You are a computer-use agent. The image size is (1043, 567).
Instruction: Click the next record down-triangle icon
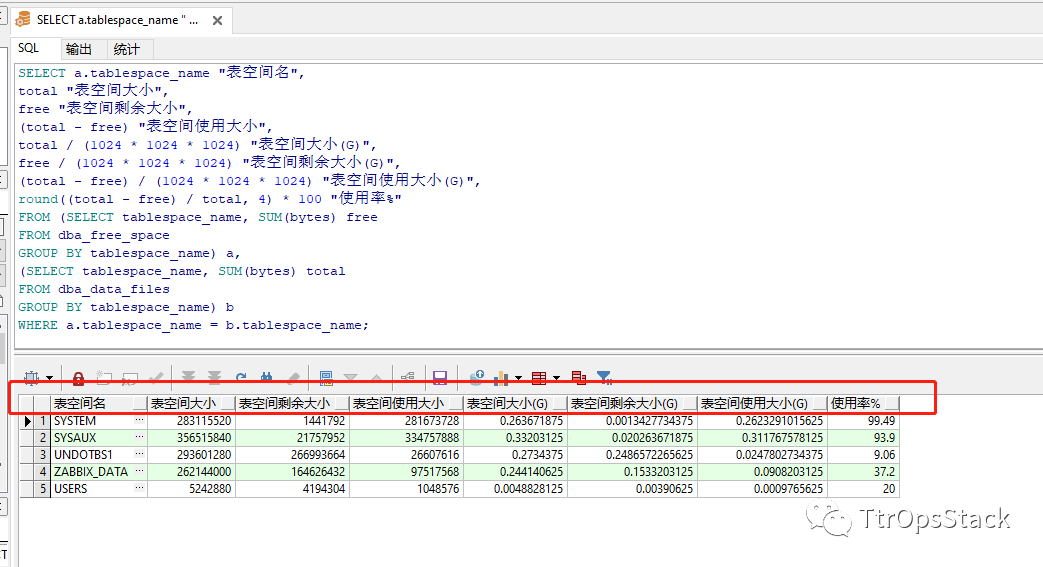(x=351, y=378)
